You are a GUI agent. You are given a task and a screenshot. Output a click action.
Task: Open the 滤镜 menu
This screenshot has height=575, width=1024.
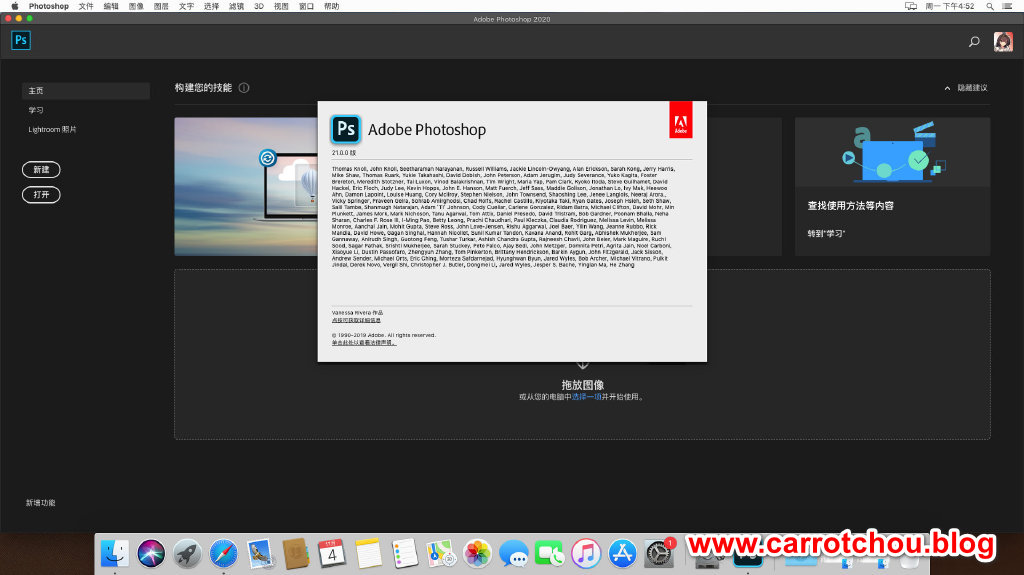237,6
